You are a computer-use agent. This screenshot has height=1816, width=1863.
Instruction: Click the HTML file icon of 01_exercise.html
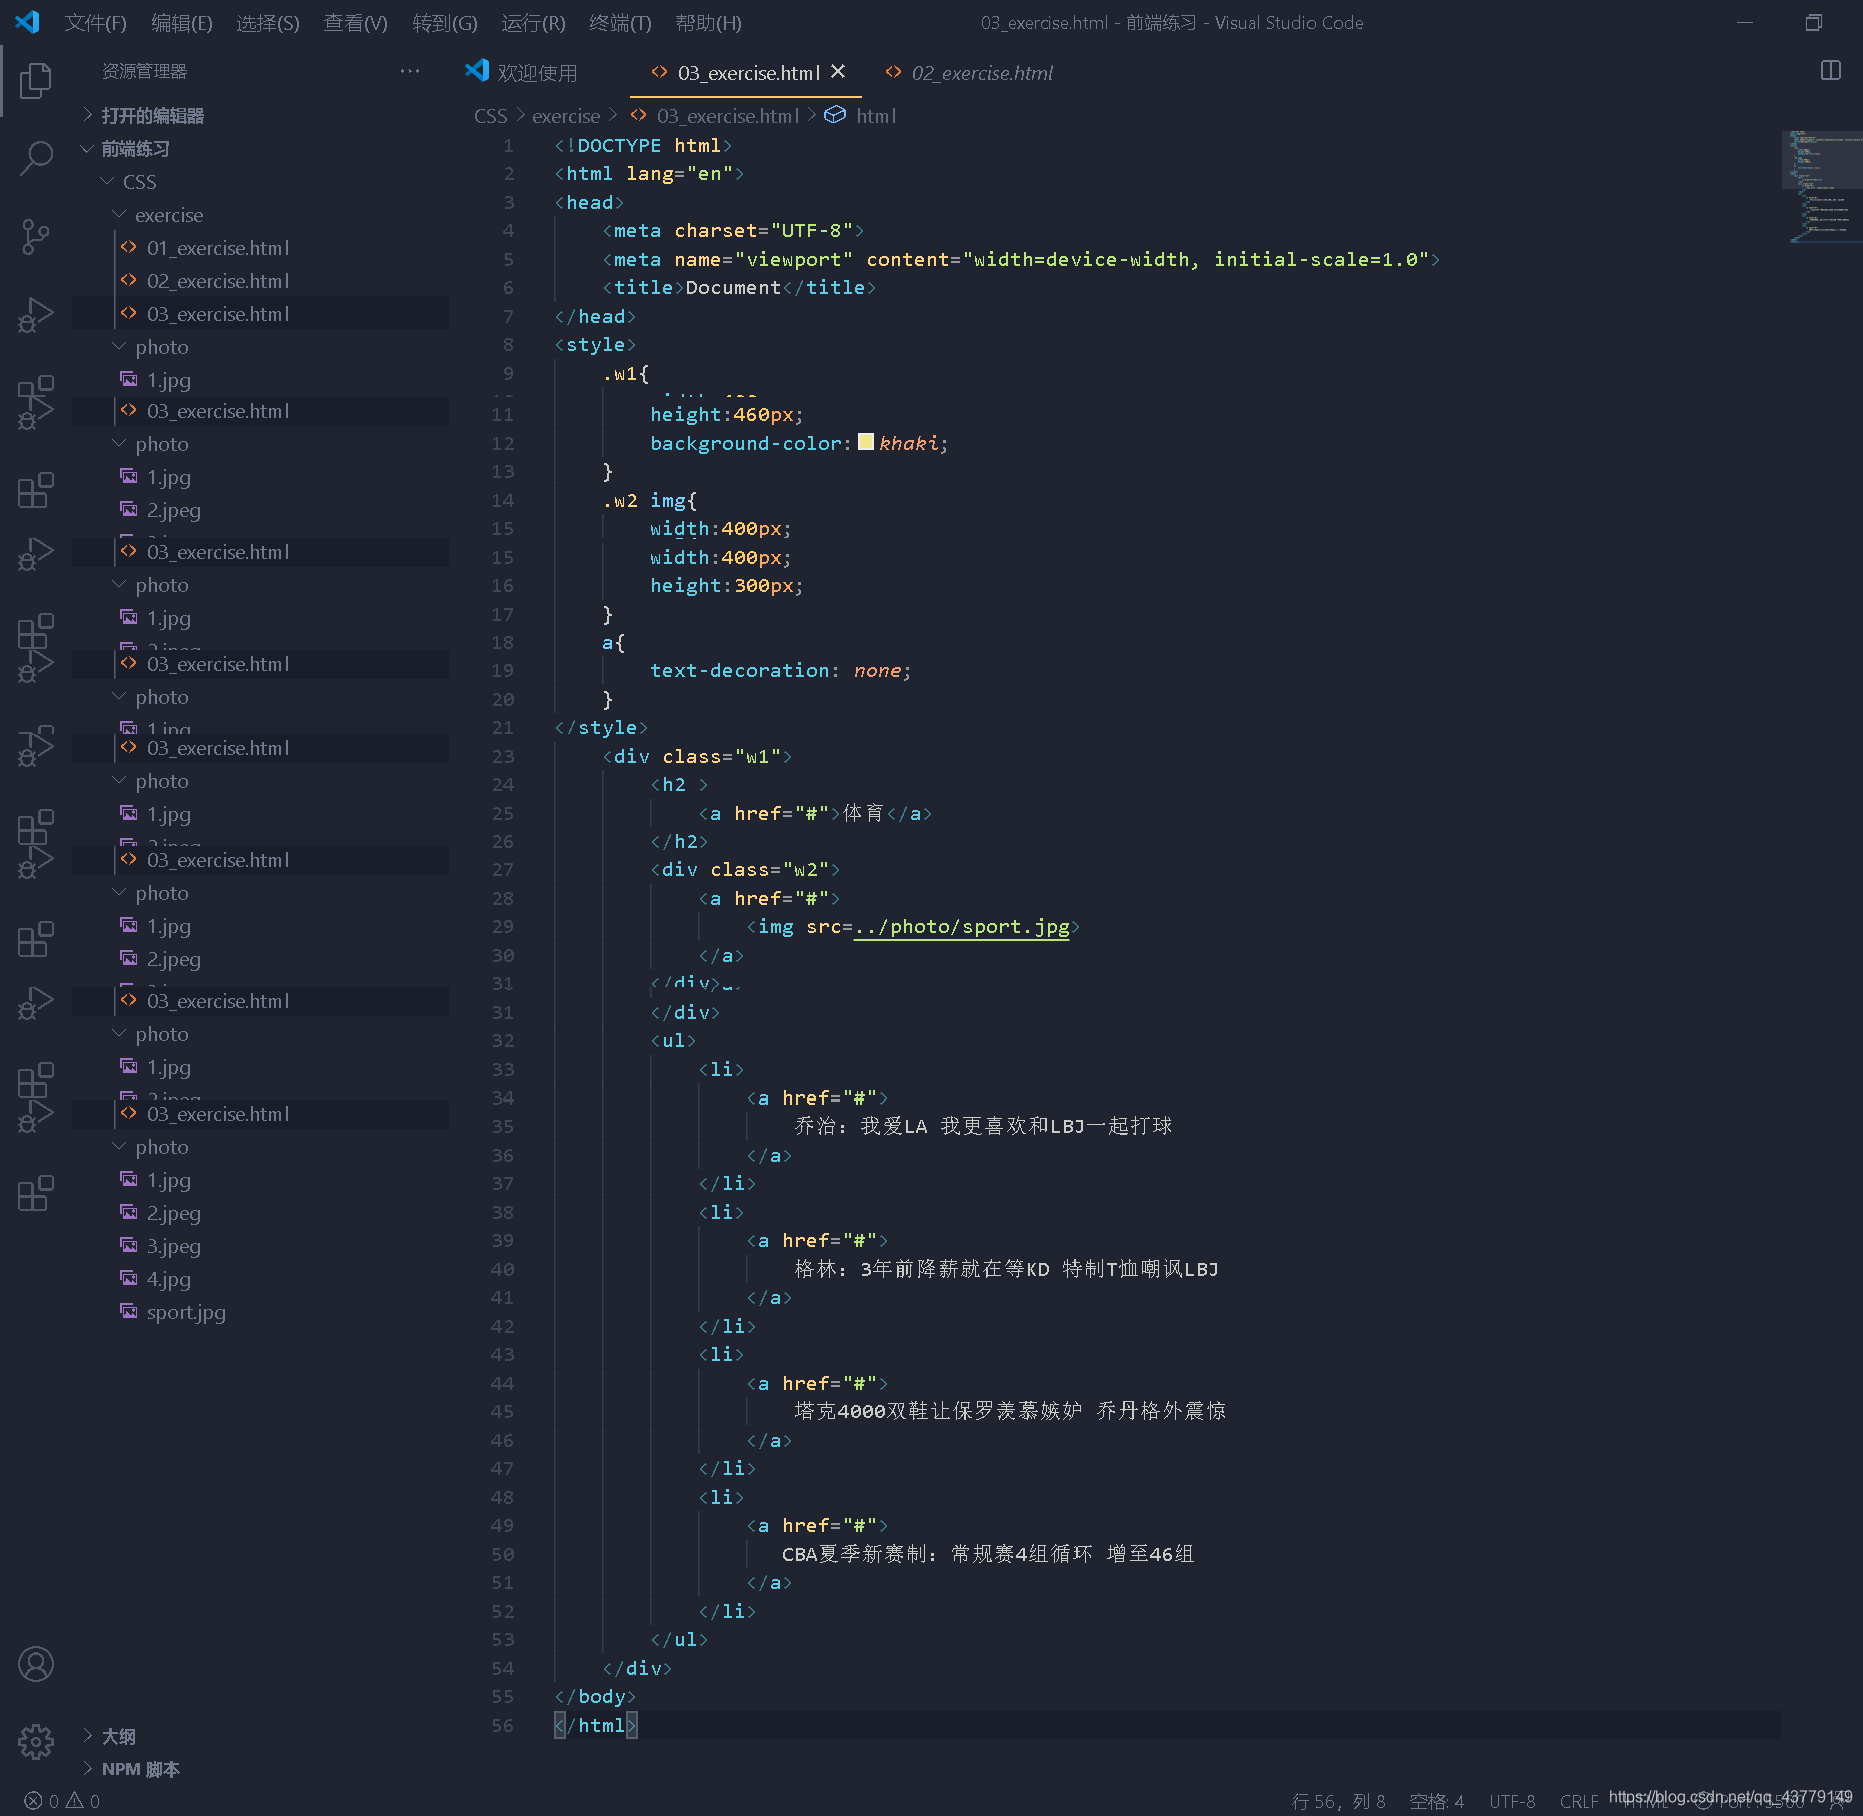pyautogui.click(x=129, y=247)
